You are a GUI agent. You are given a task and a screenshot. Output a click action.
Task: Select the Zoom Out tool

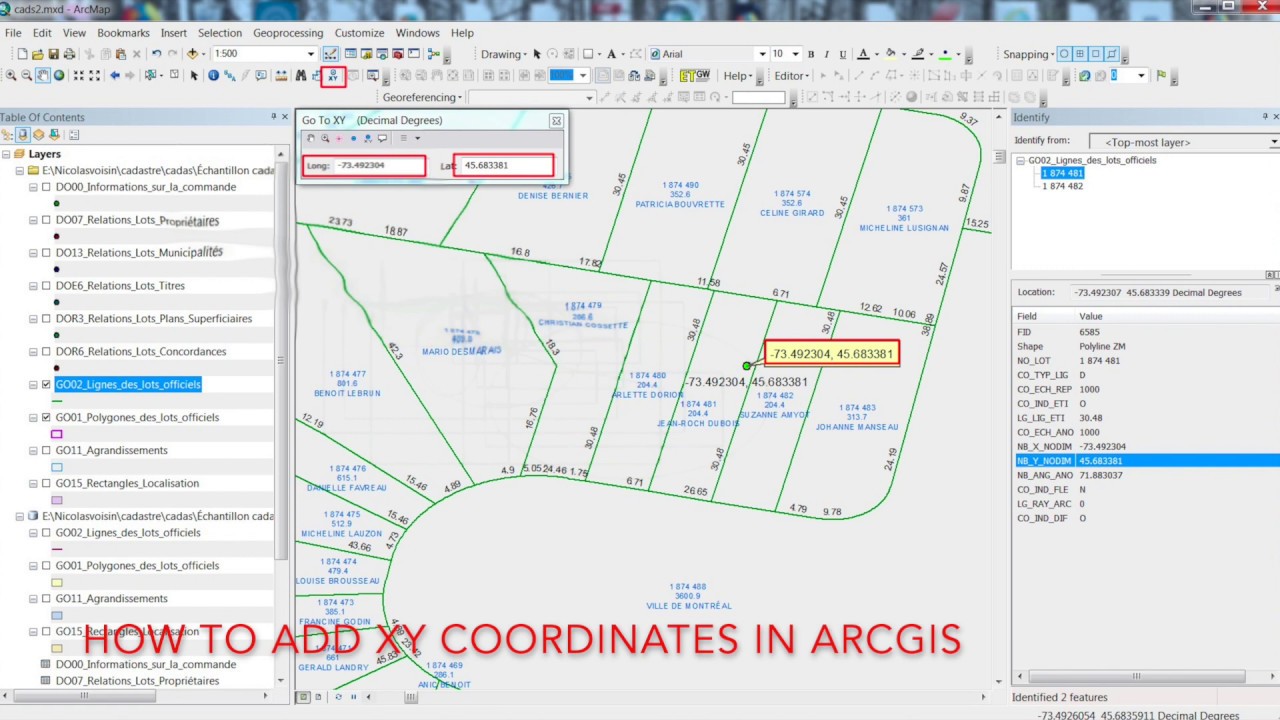point(27,76)
